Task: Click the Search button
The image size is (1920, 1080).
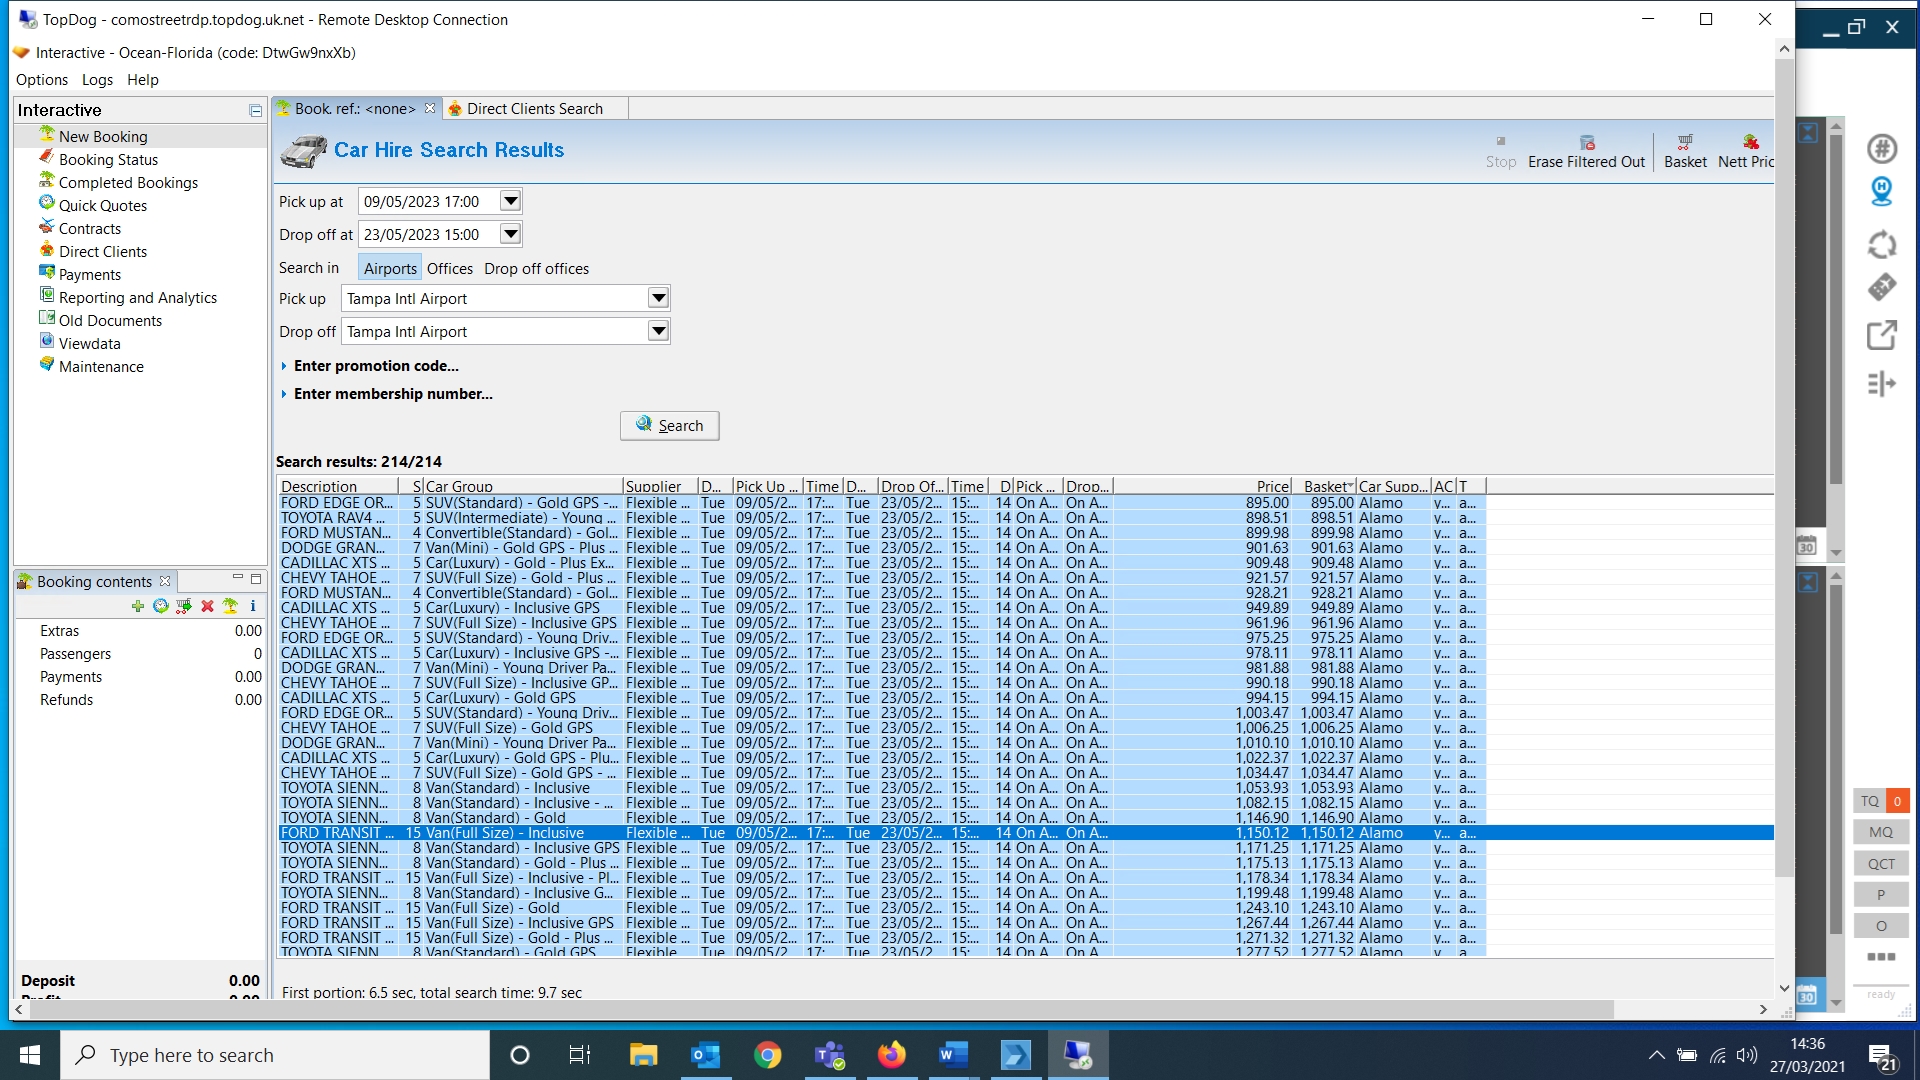Action: [669, 425]
